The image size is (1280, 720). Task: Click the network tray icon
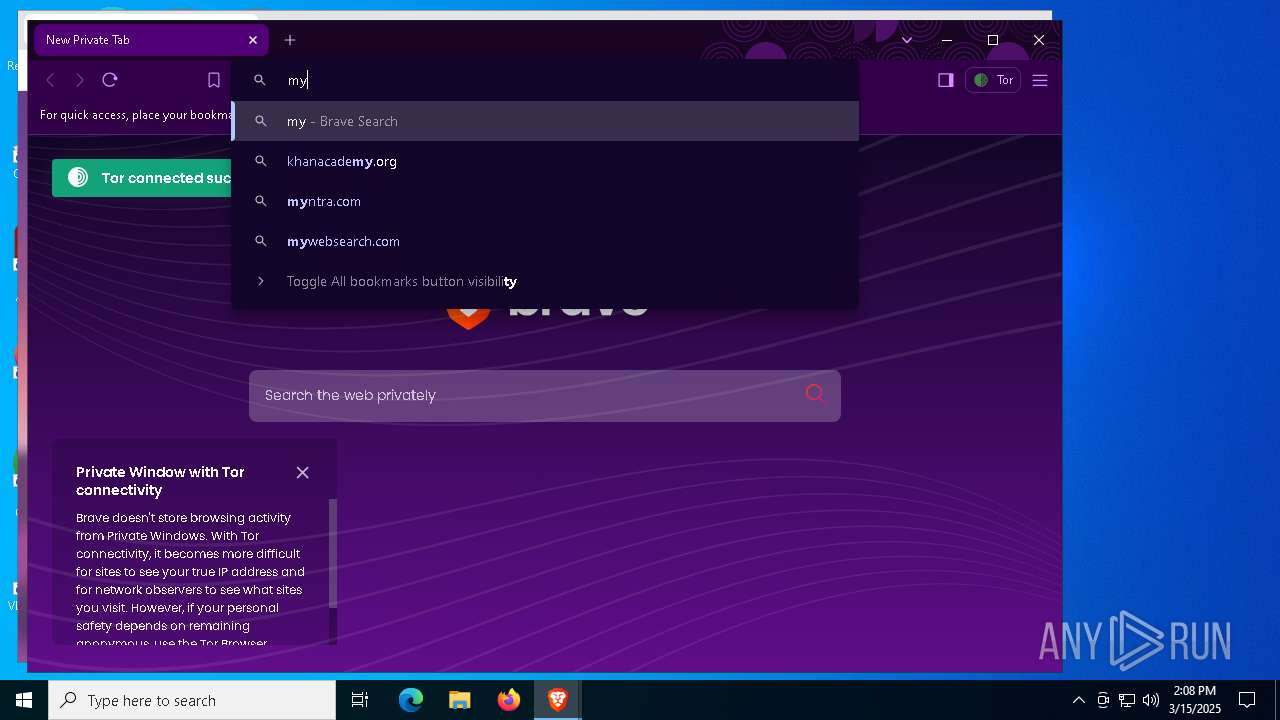(x=1127, y=700)
